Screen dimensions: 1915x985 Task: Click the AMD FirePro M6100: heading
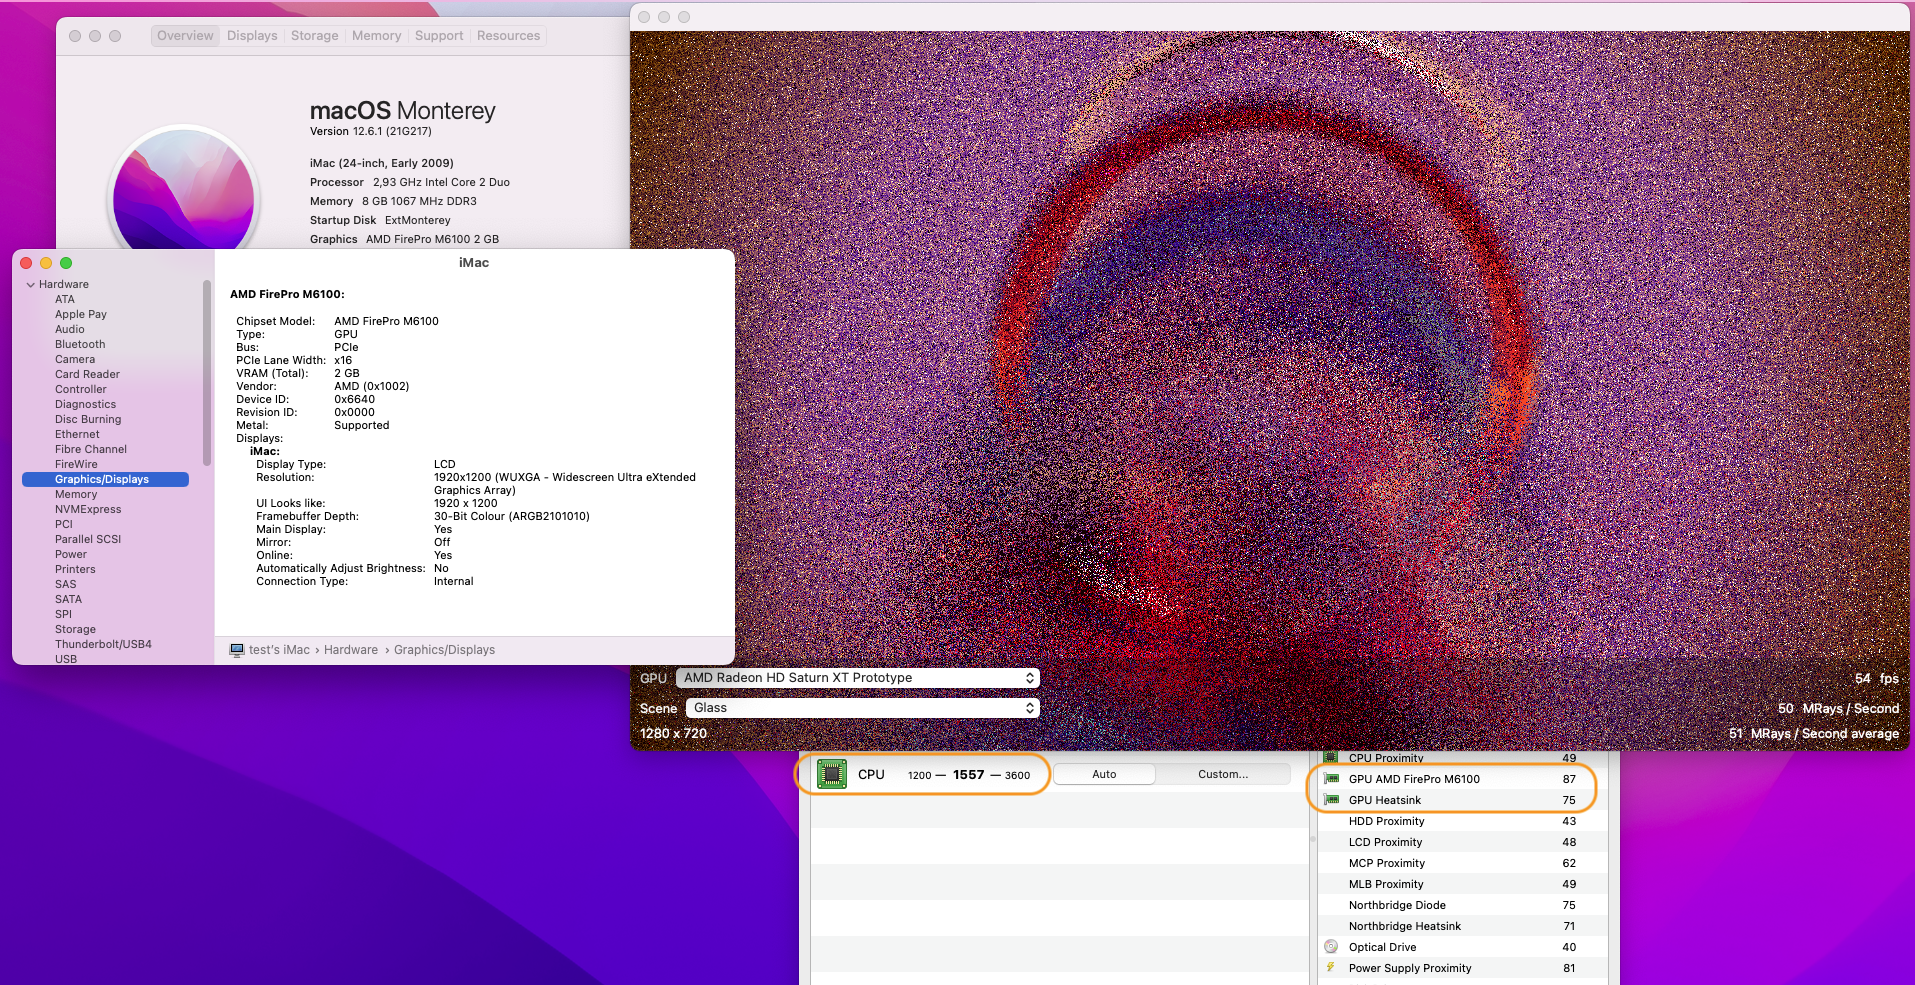coord(287,294)
